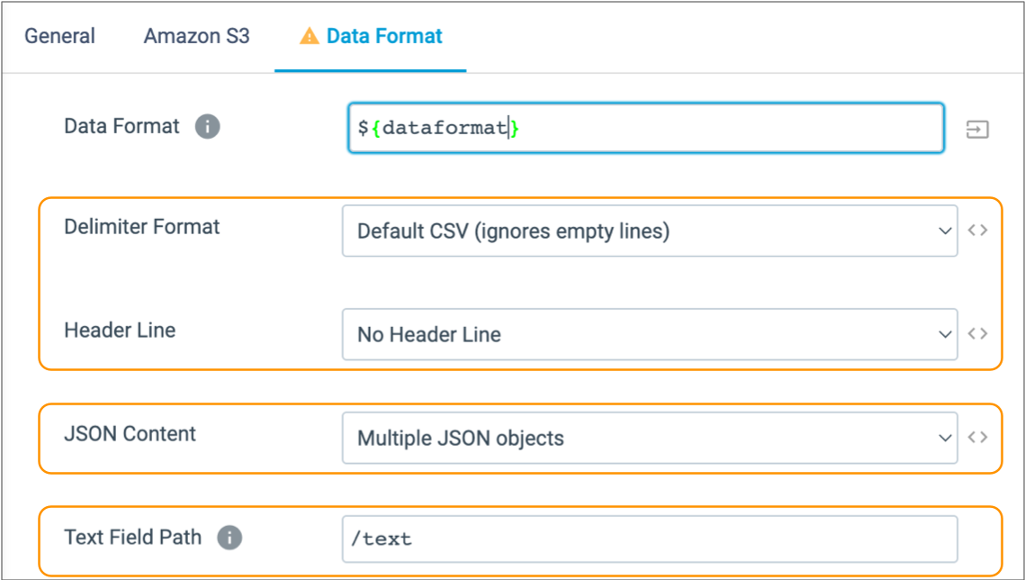Switch to the Amazon S3 tab
Viewport: 1025px width, 580px height.
(196, 35)
